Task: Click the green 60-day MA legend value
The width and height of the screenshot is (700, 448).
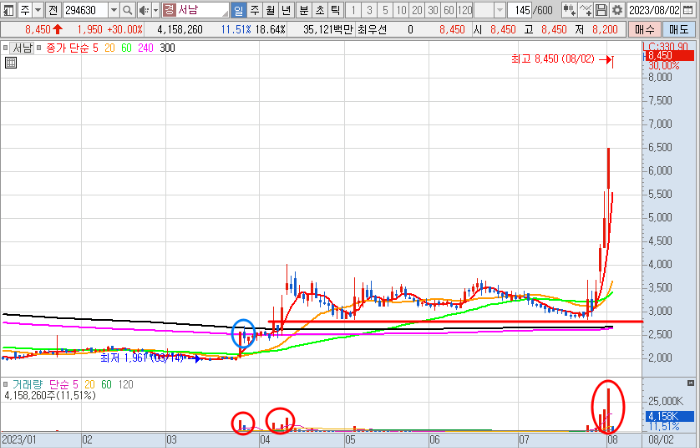Action: click(126, 48)
